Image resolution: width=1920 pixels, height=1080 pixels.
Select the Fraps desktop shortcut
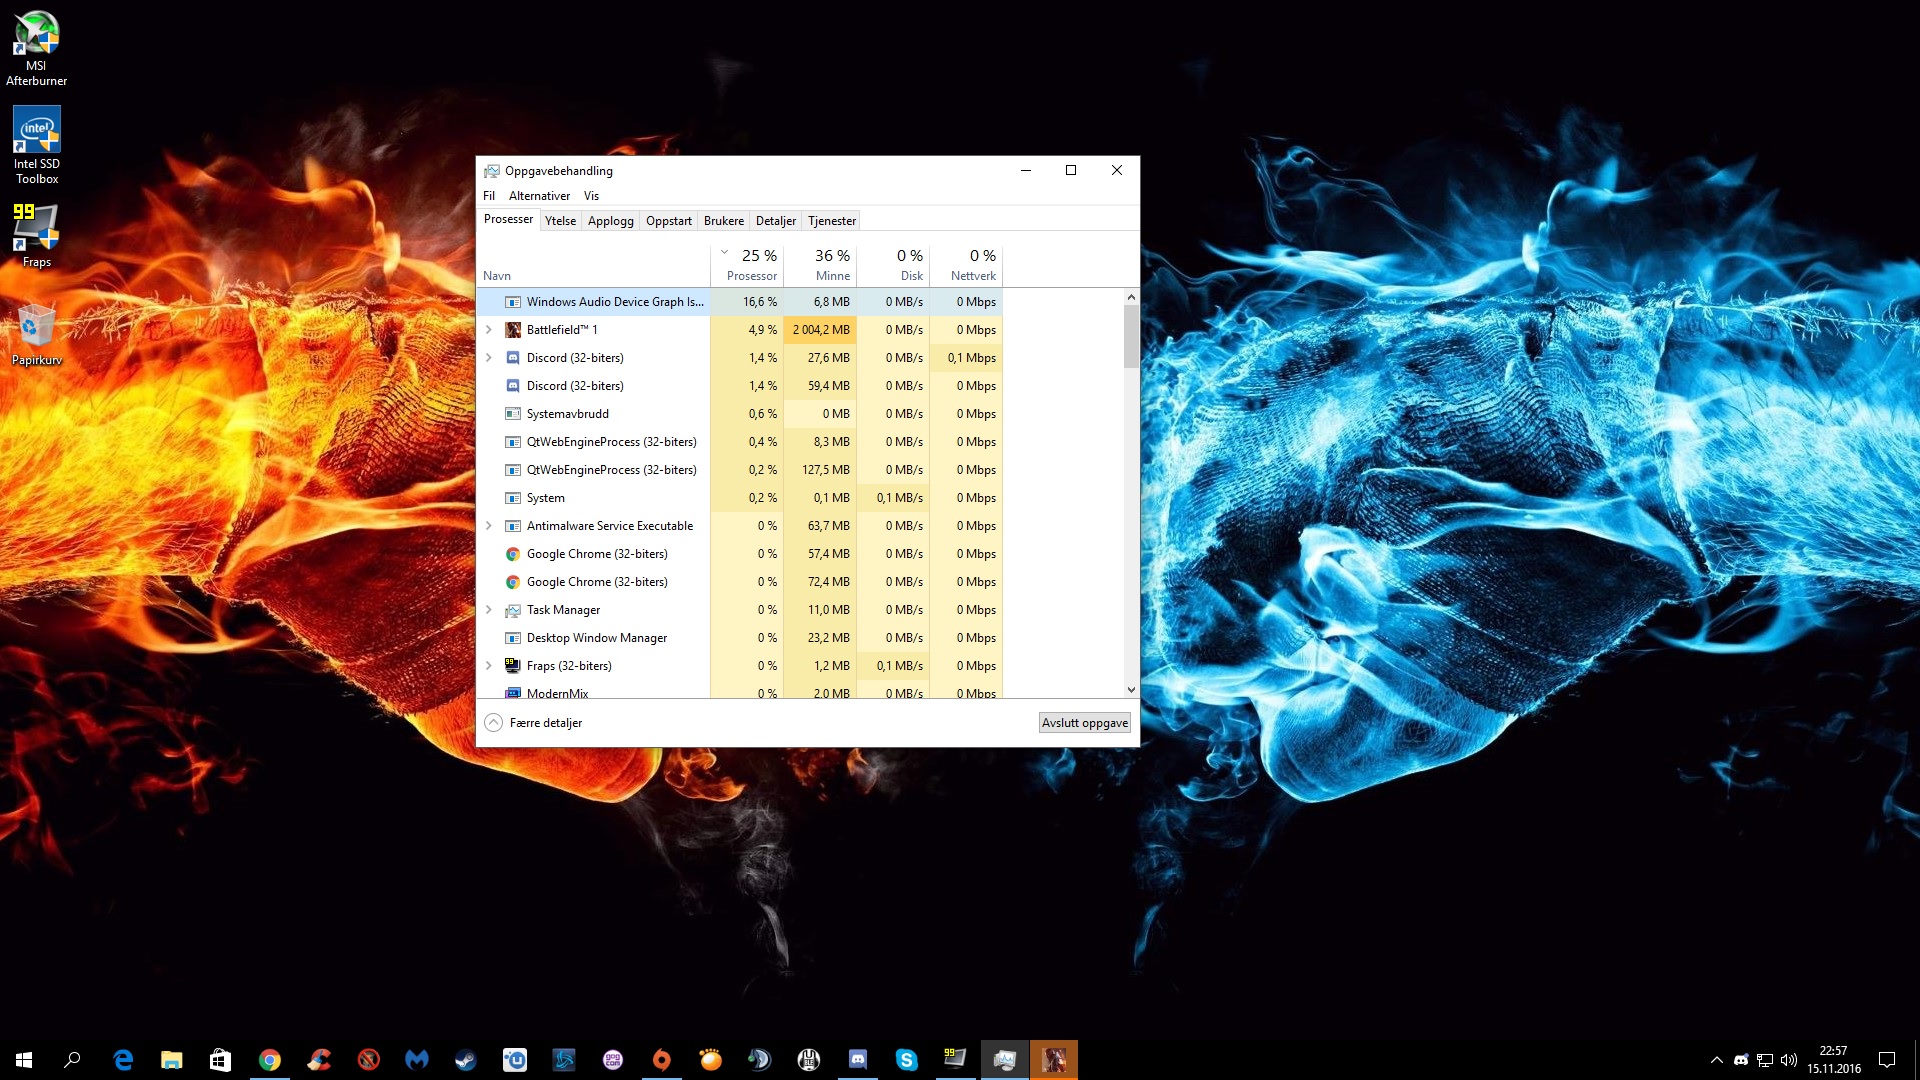[37, 236]
